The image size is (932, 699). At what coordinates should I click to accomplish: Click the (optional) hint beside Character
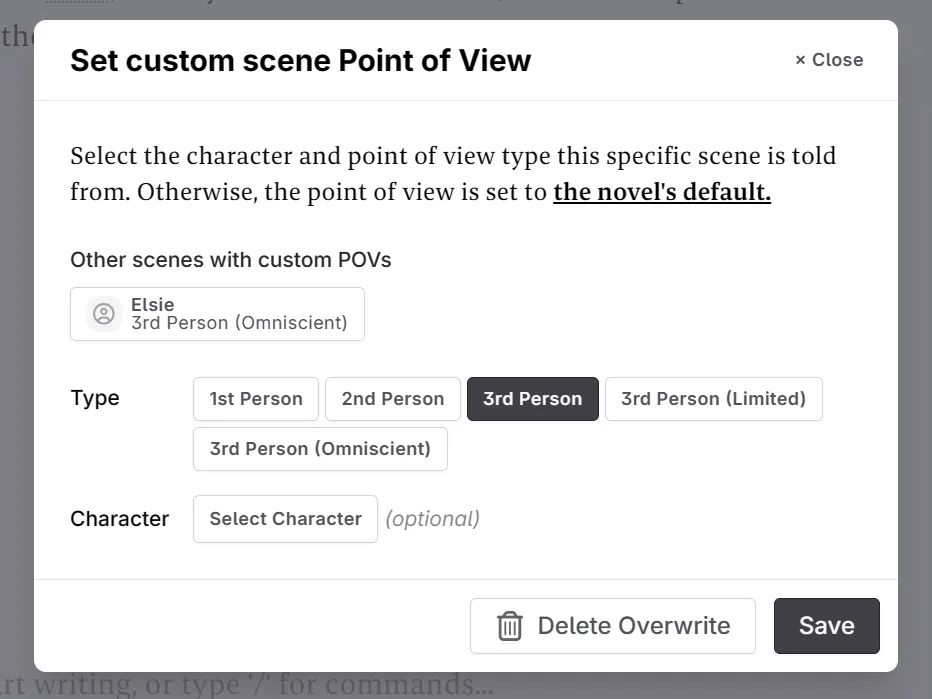pyautogui.click(x=432, y=518)
